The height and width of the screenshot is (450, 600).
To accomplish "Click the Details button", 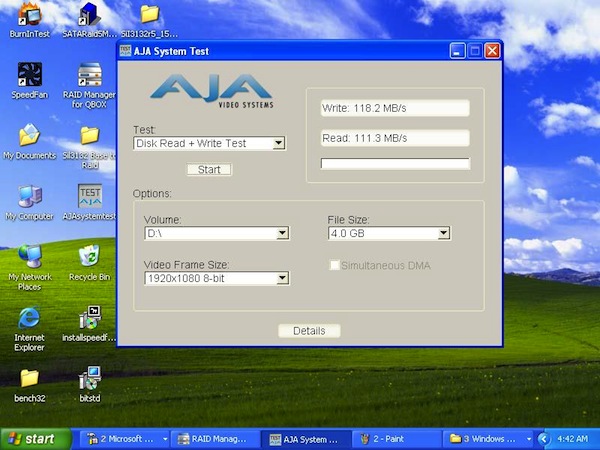I will click(x=309, y=331).
